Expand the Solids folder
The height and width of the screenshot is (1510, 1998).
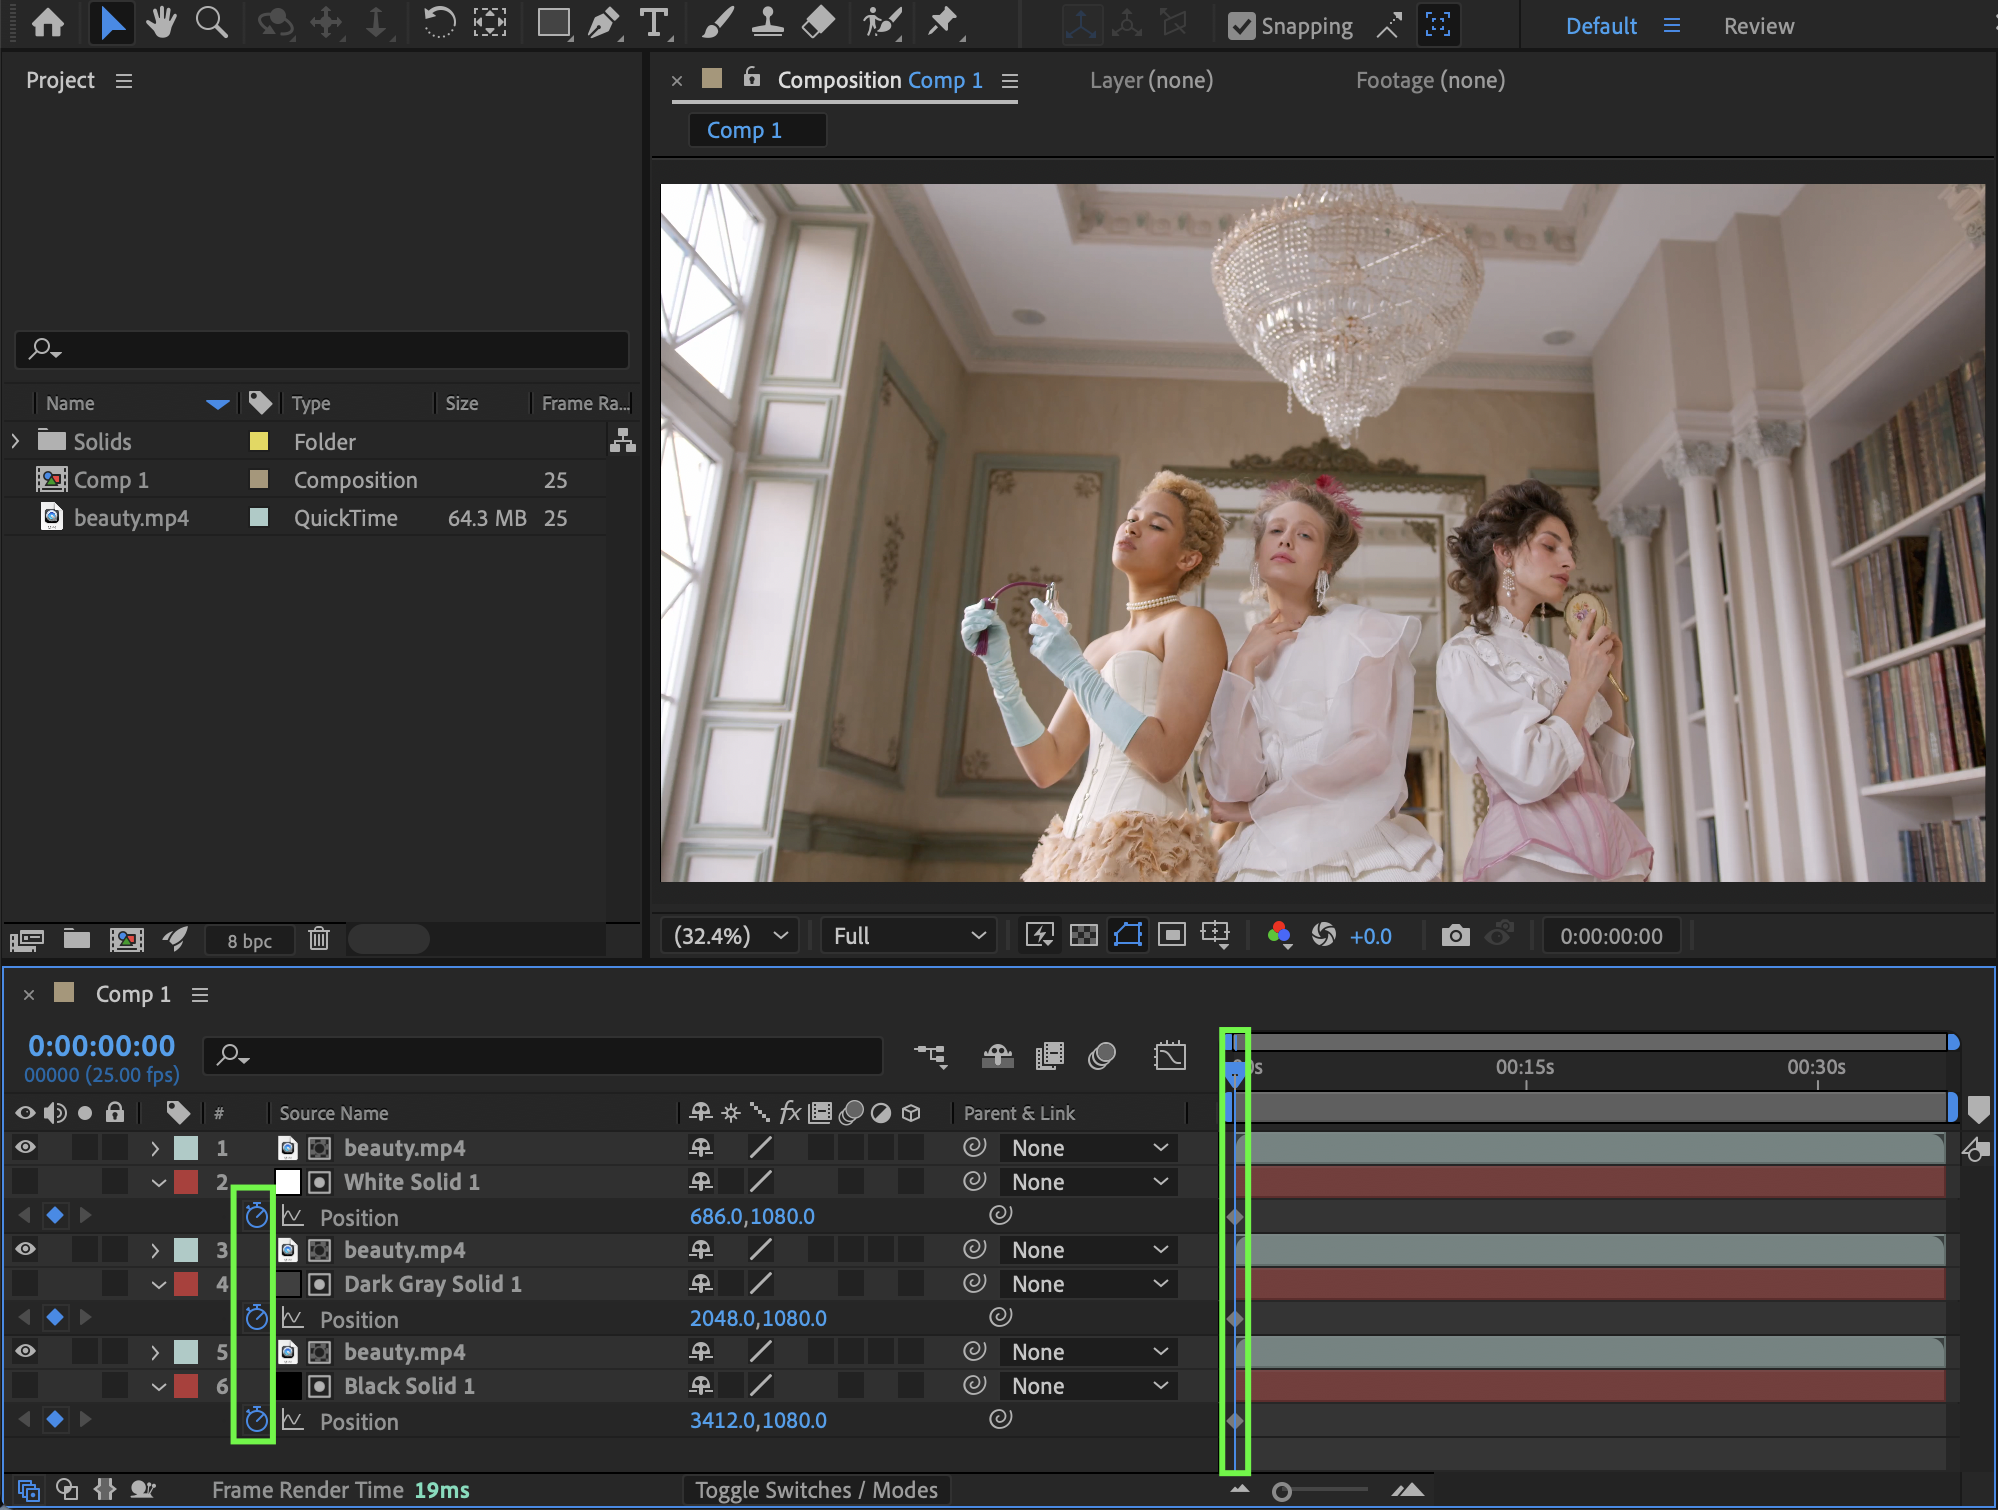pyautogui.click(x=15, y=441)
